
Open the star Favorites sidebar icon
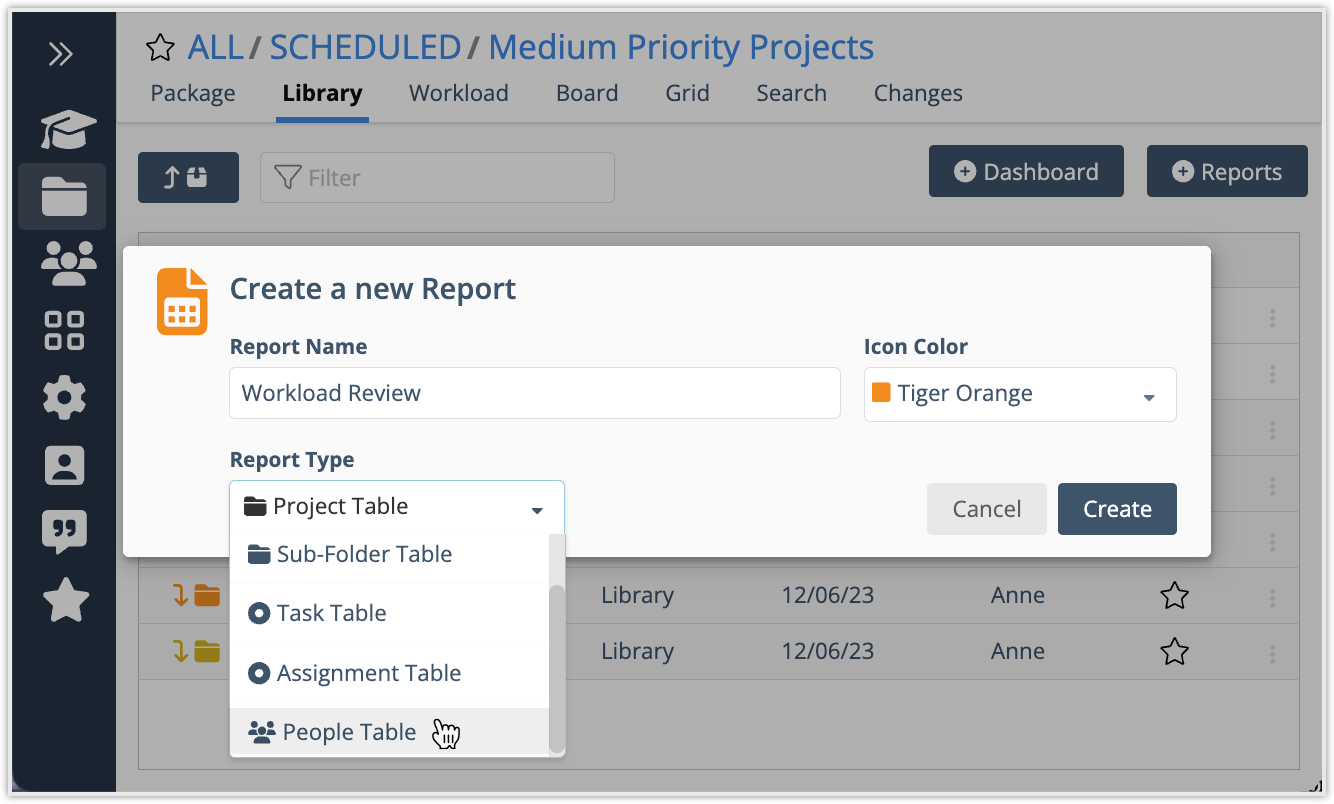click(66, 600)
